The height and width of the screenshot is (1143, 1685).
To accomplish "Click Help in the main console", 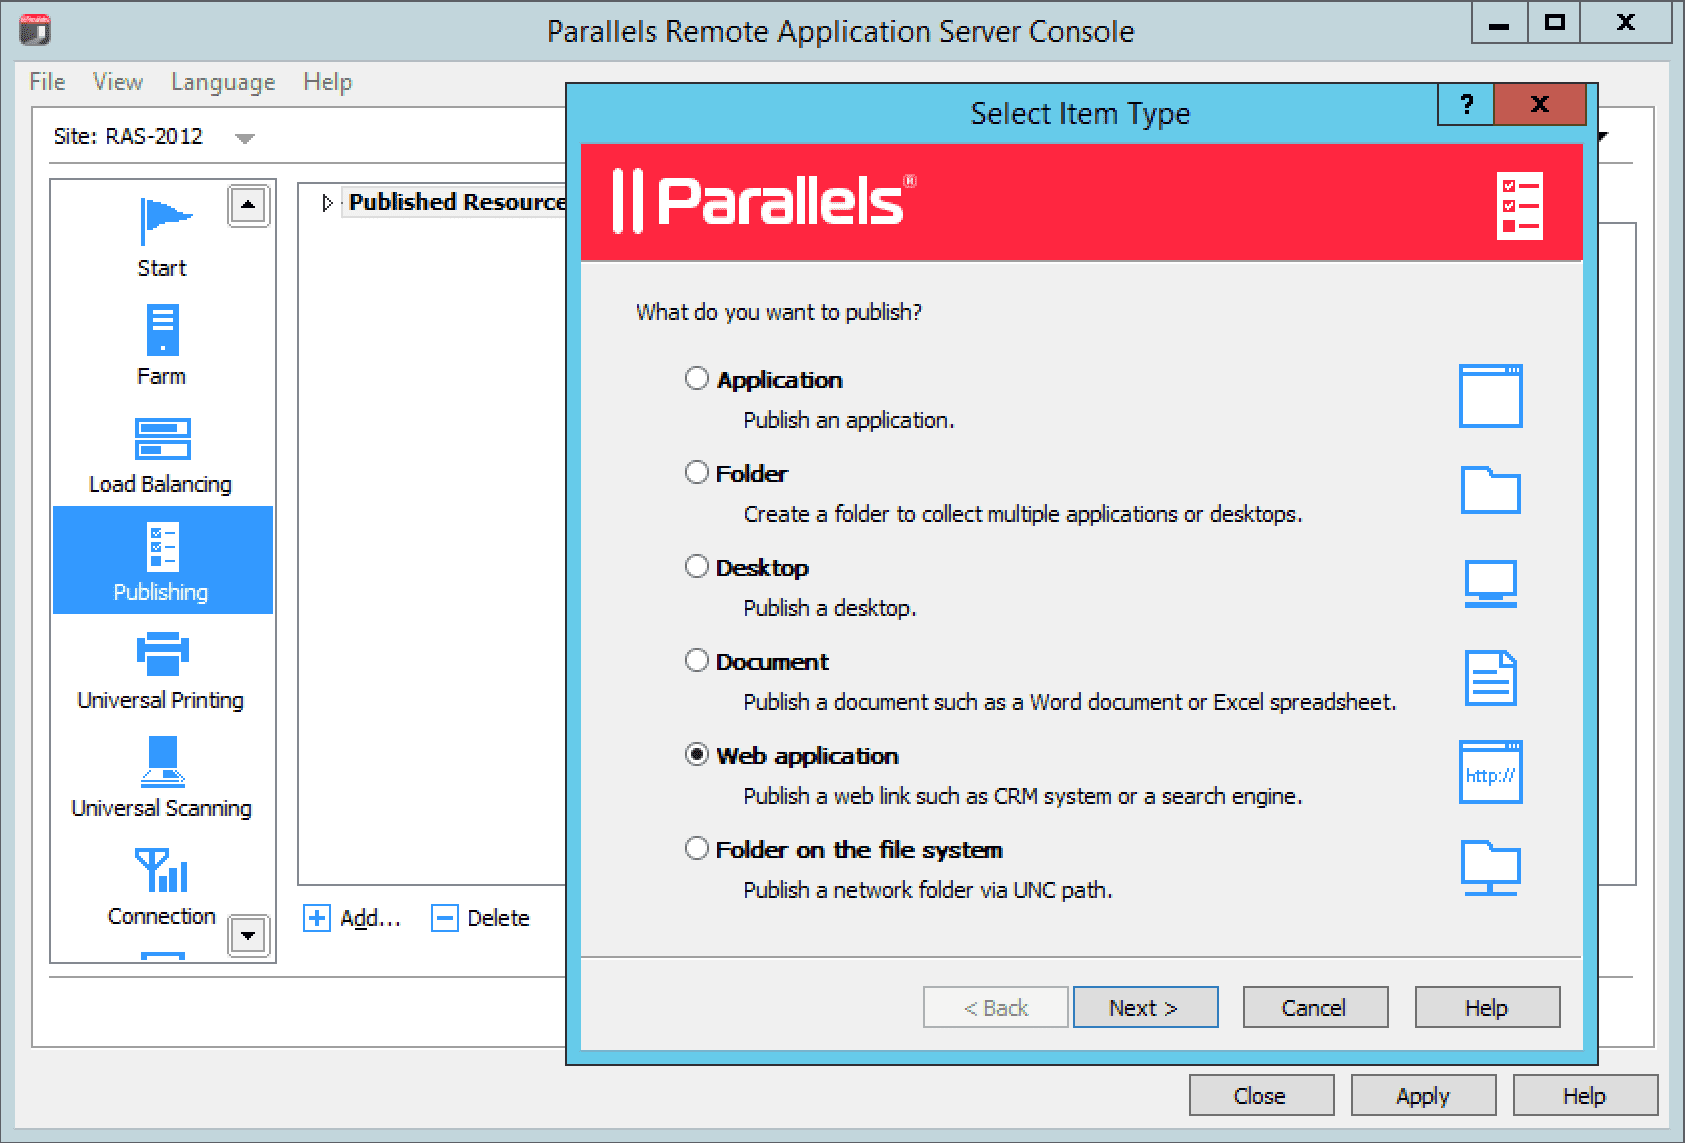I will click(x=1585, y=1095).
